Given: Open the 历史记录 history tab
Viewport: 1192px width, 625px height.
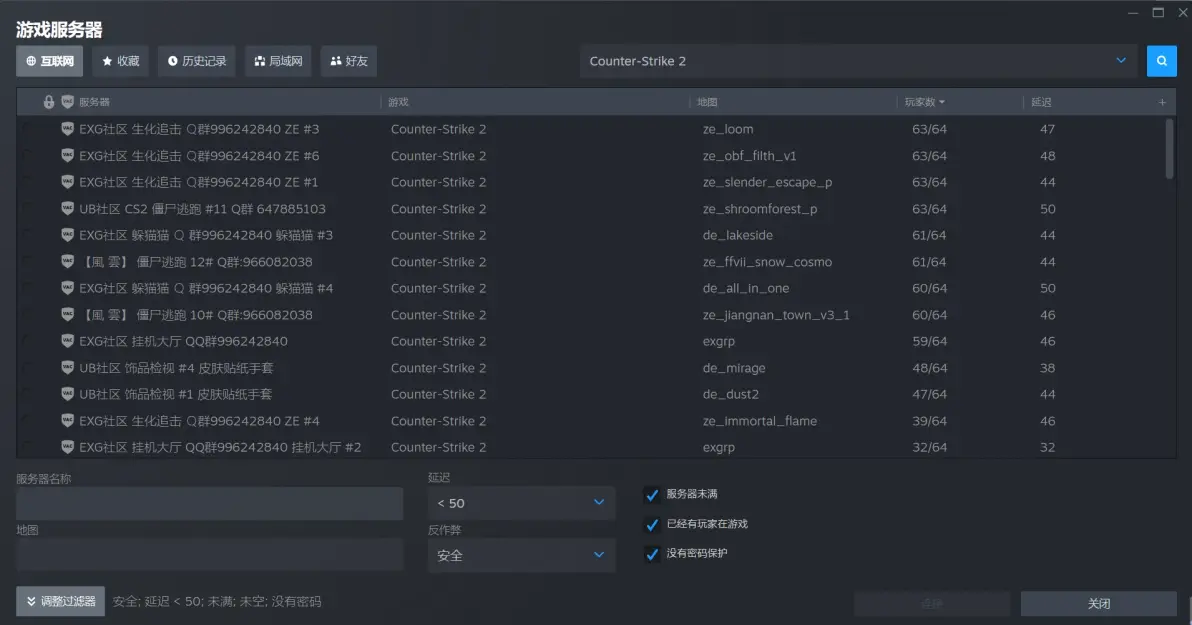Looking at the screenshot, I should pyautogui.click(x=196, y=61).
